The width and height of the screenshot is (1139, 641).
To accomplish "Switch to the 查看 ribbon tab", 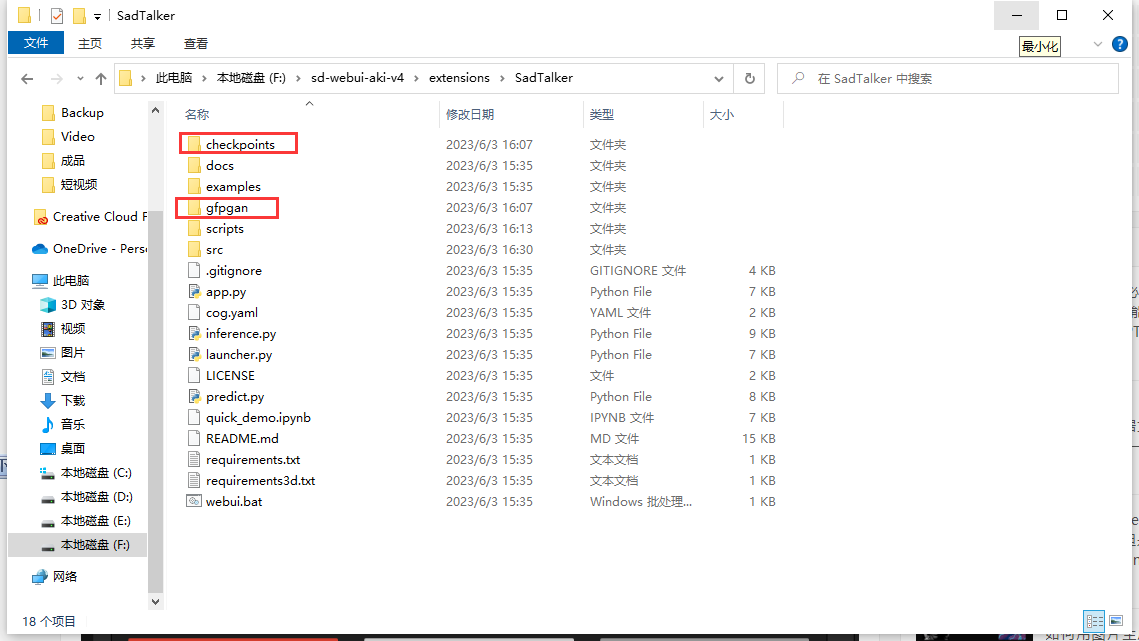I will [195, 43].
